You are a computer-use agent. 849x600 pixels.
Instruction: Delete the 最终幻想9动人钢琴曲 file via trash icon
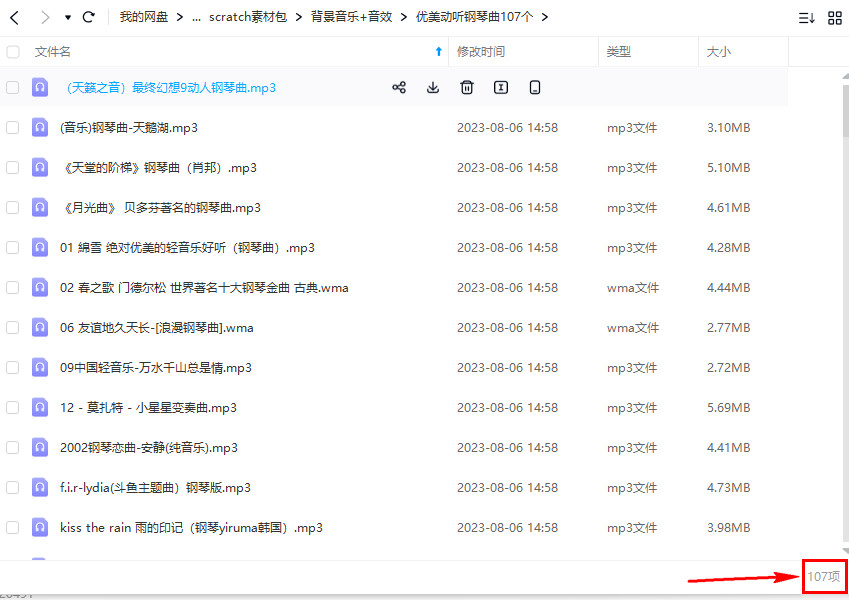coord(467,88)
